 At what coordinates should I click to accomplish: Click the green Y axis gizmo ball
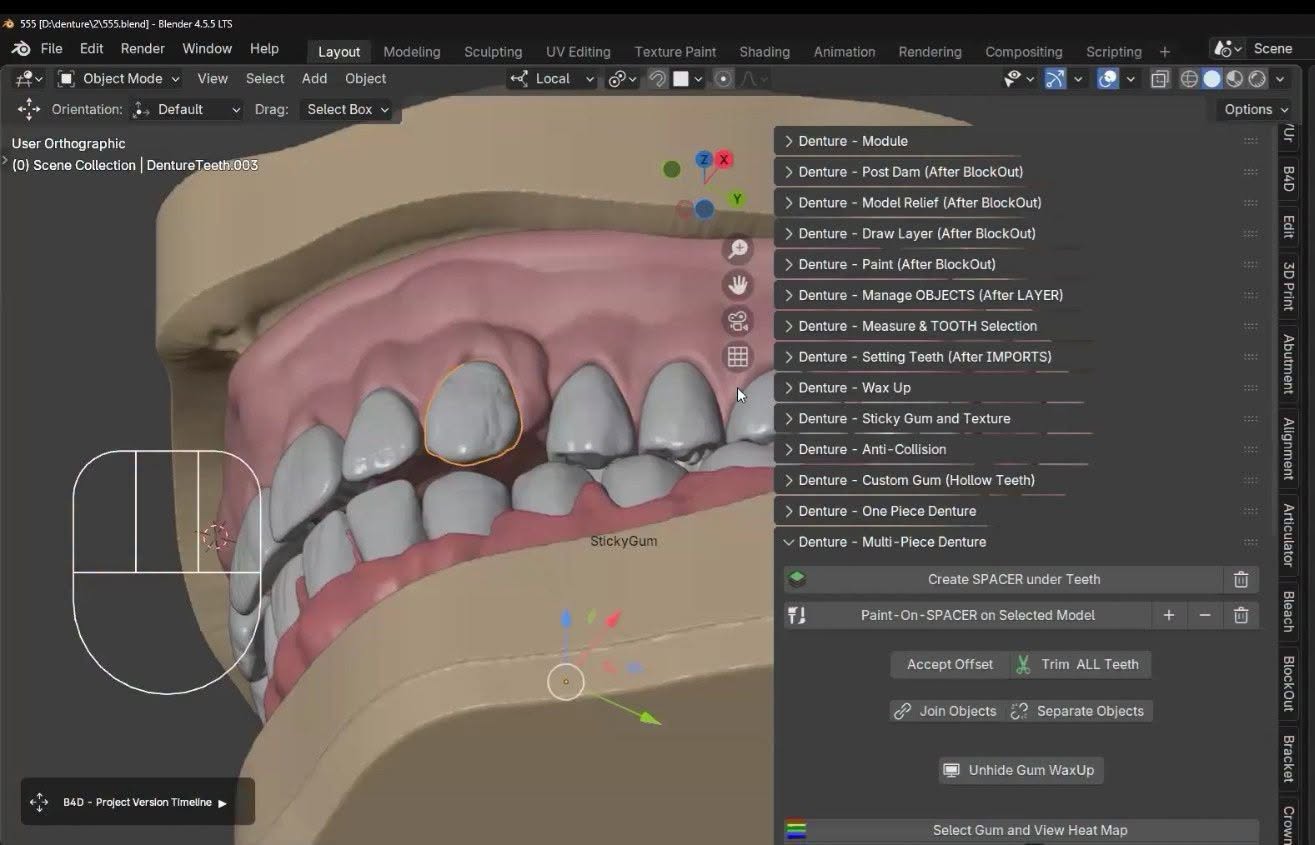tap(737, 199)
